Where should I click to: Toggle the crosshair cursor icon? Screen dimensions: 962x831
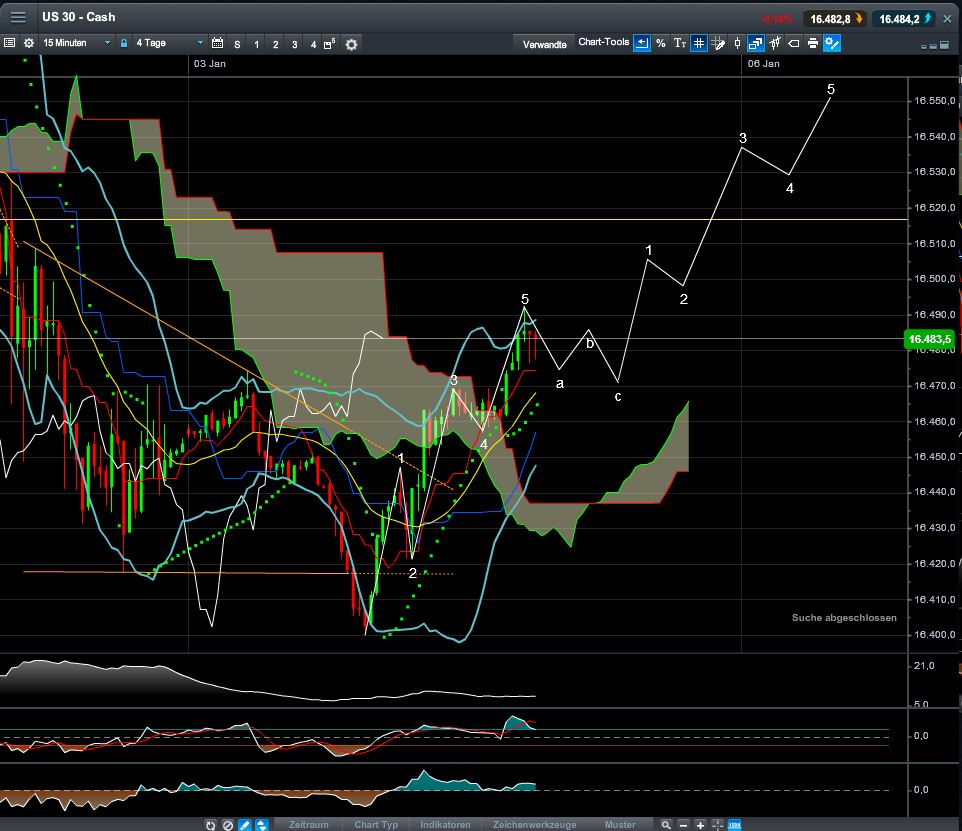[x=717, y=825]
